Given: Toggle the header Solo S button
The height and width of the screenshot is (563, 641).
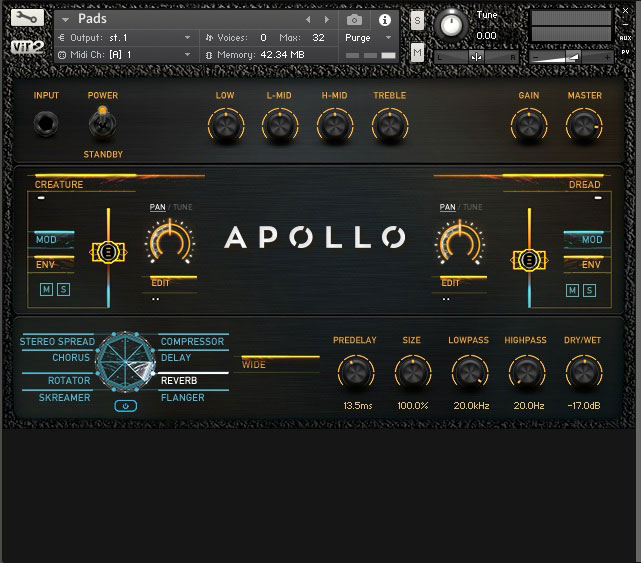Looking at the screenshot, I should coord(417,20).
